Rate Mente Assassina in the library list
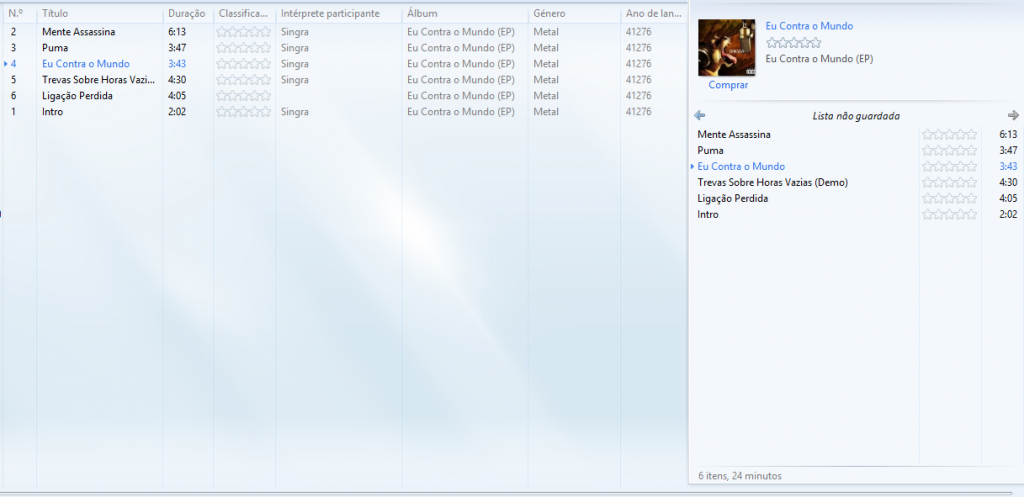This screenshot has height=497, width=1024. point(243,32)
